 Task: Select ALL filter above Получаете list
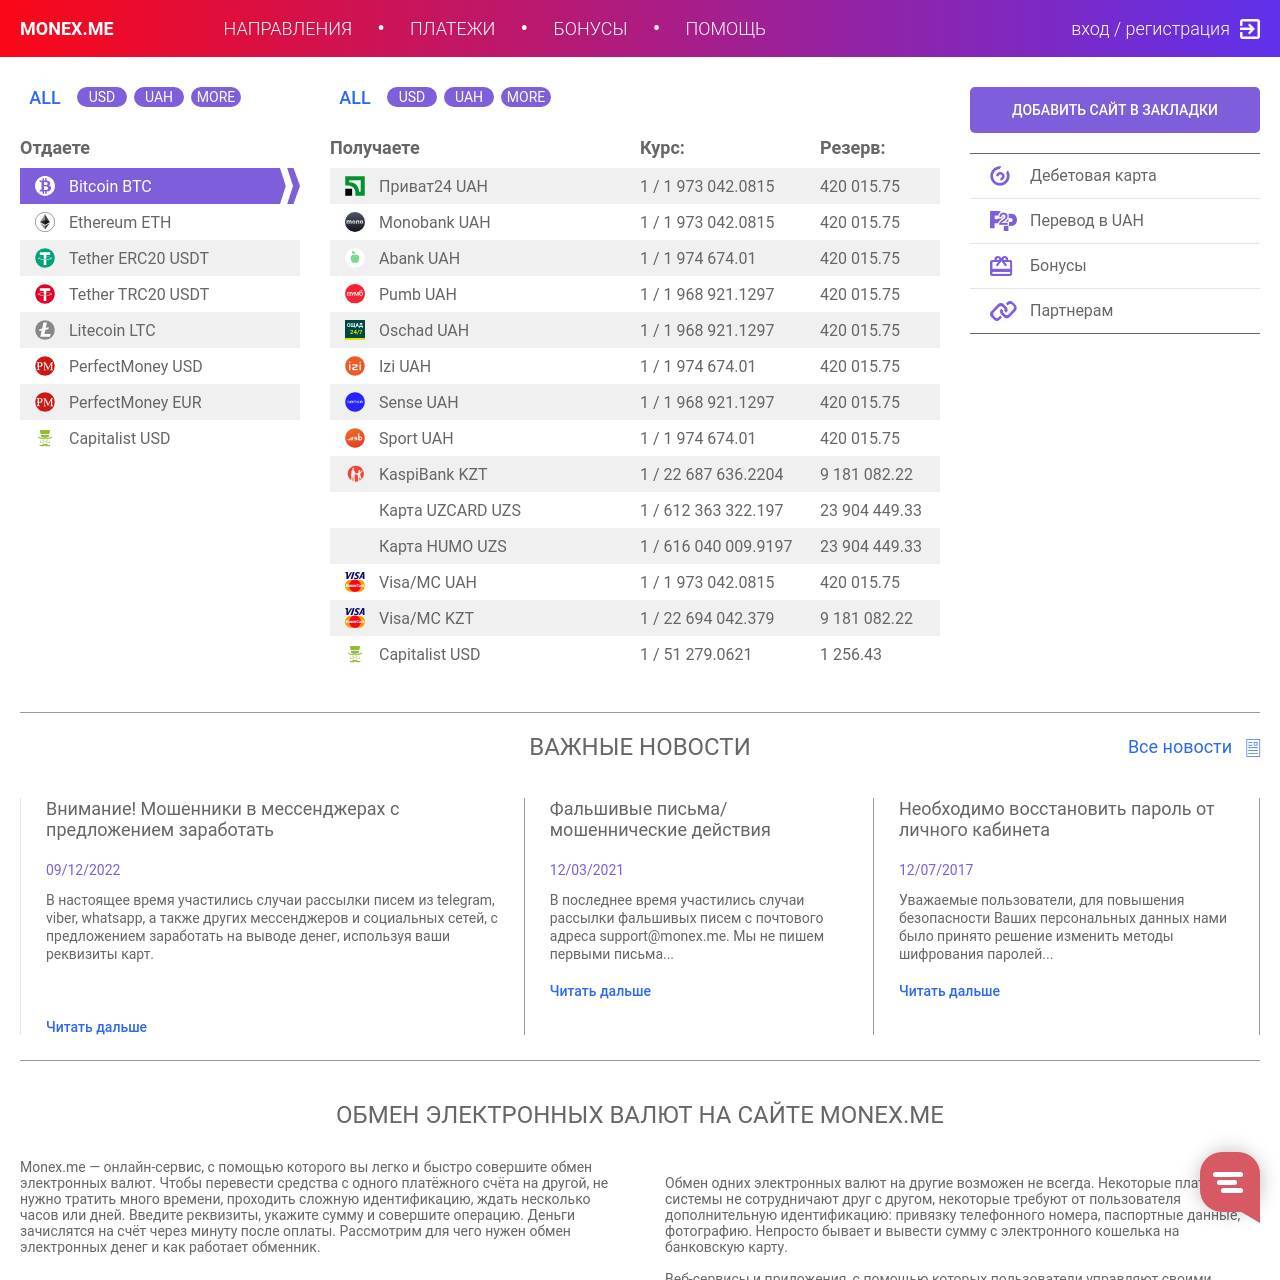tap(355, 97)
